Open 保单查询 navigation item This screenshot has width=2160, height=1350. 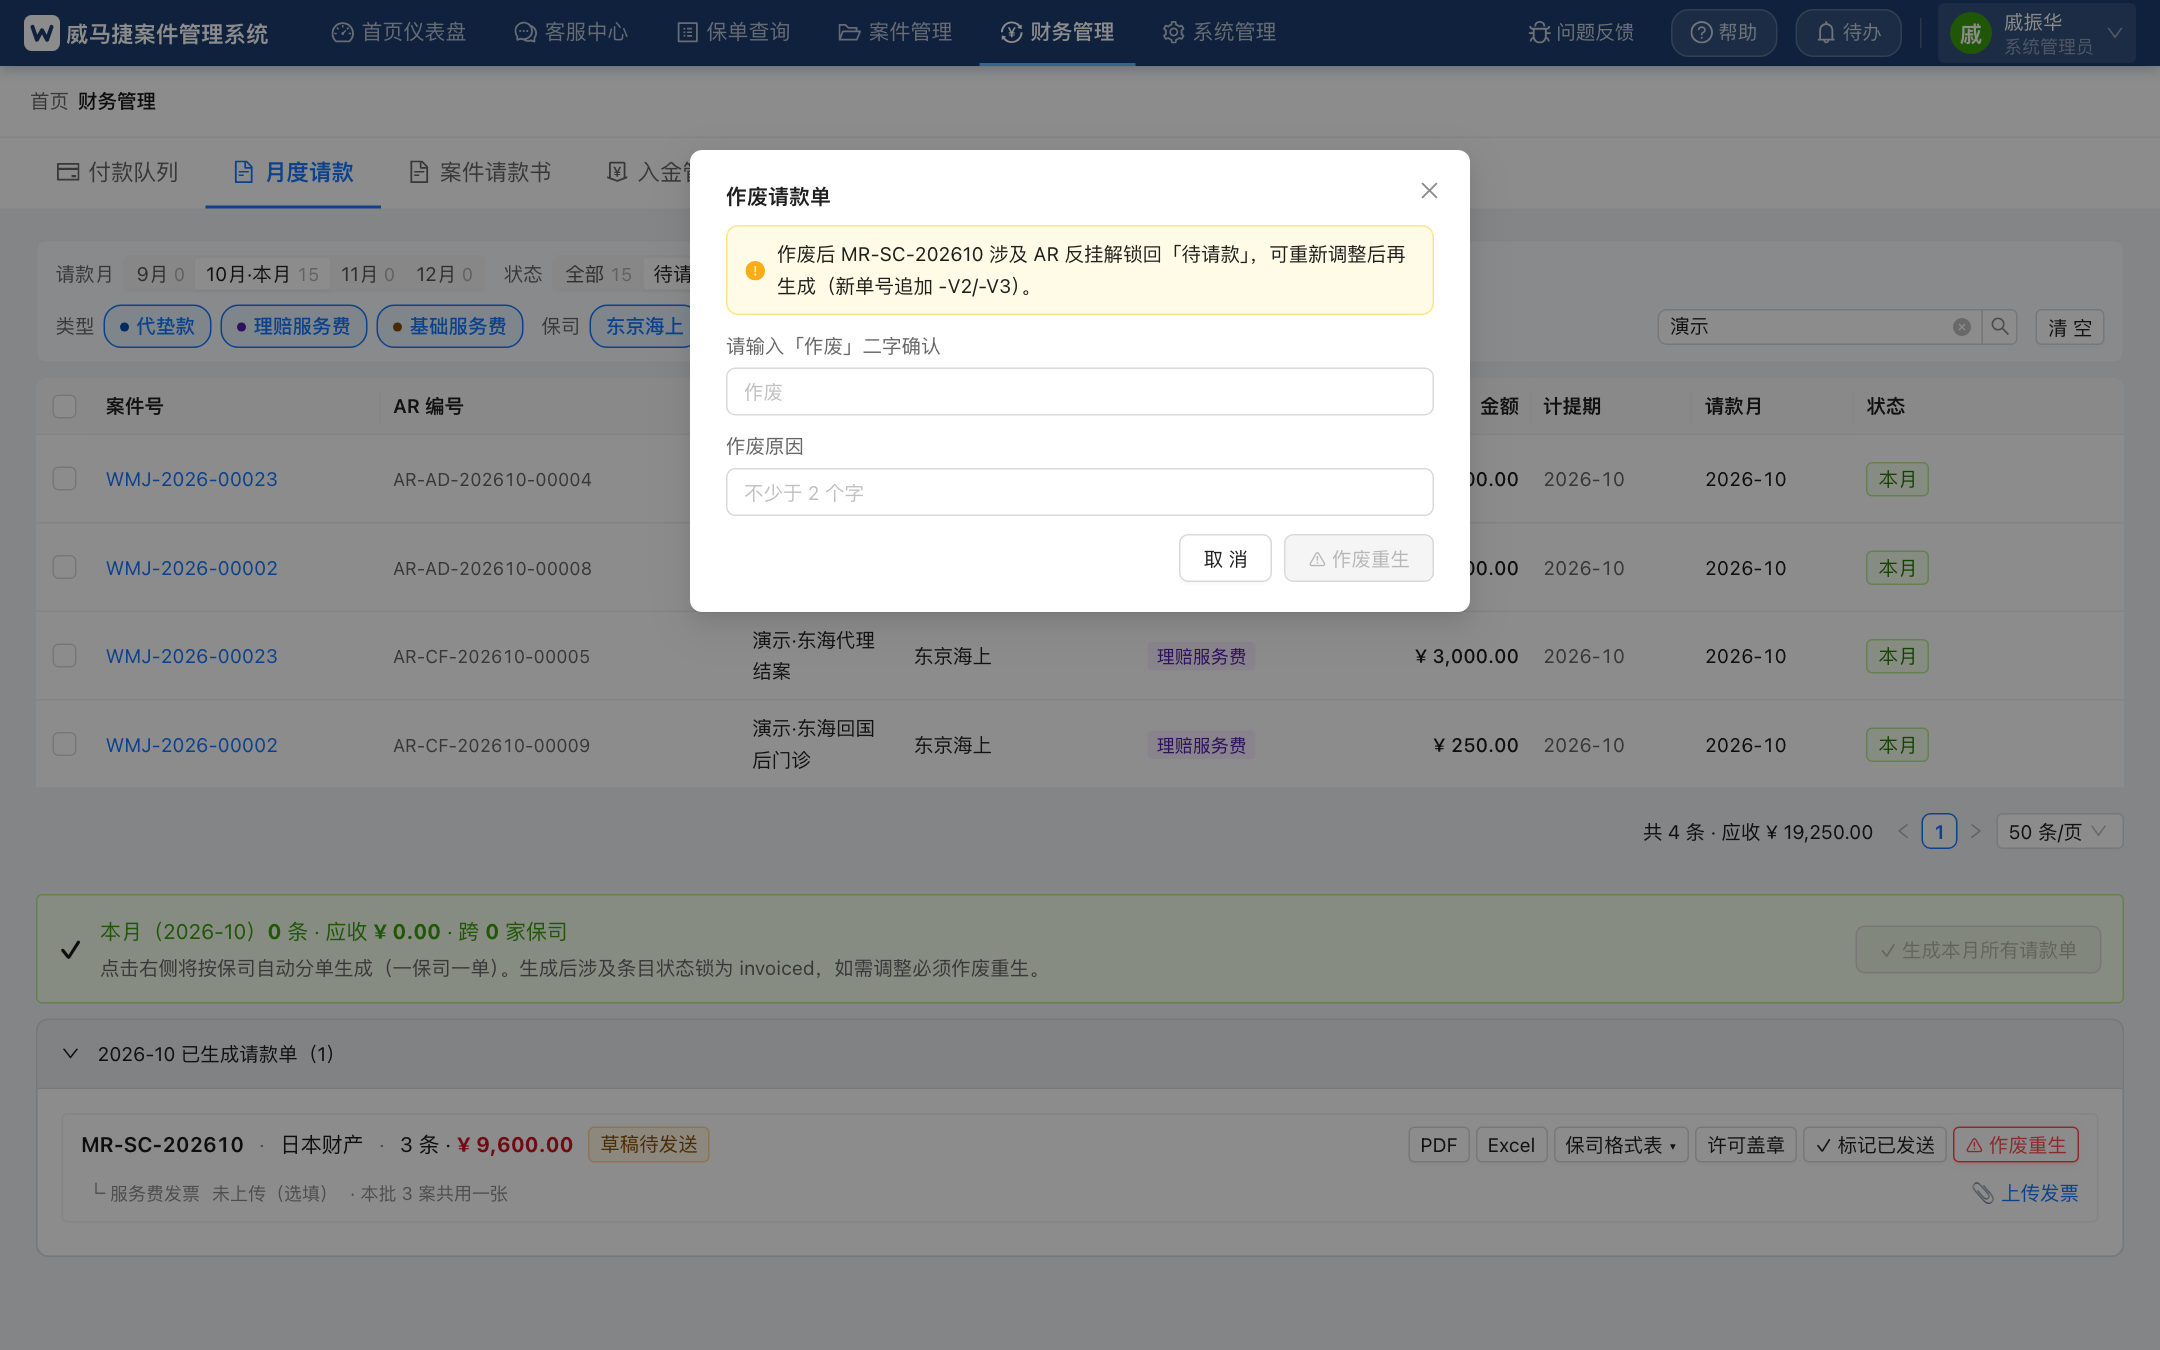click(734, 32)
